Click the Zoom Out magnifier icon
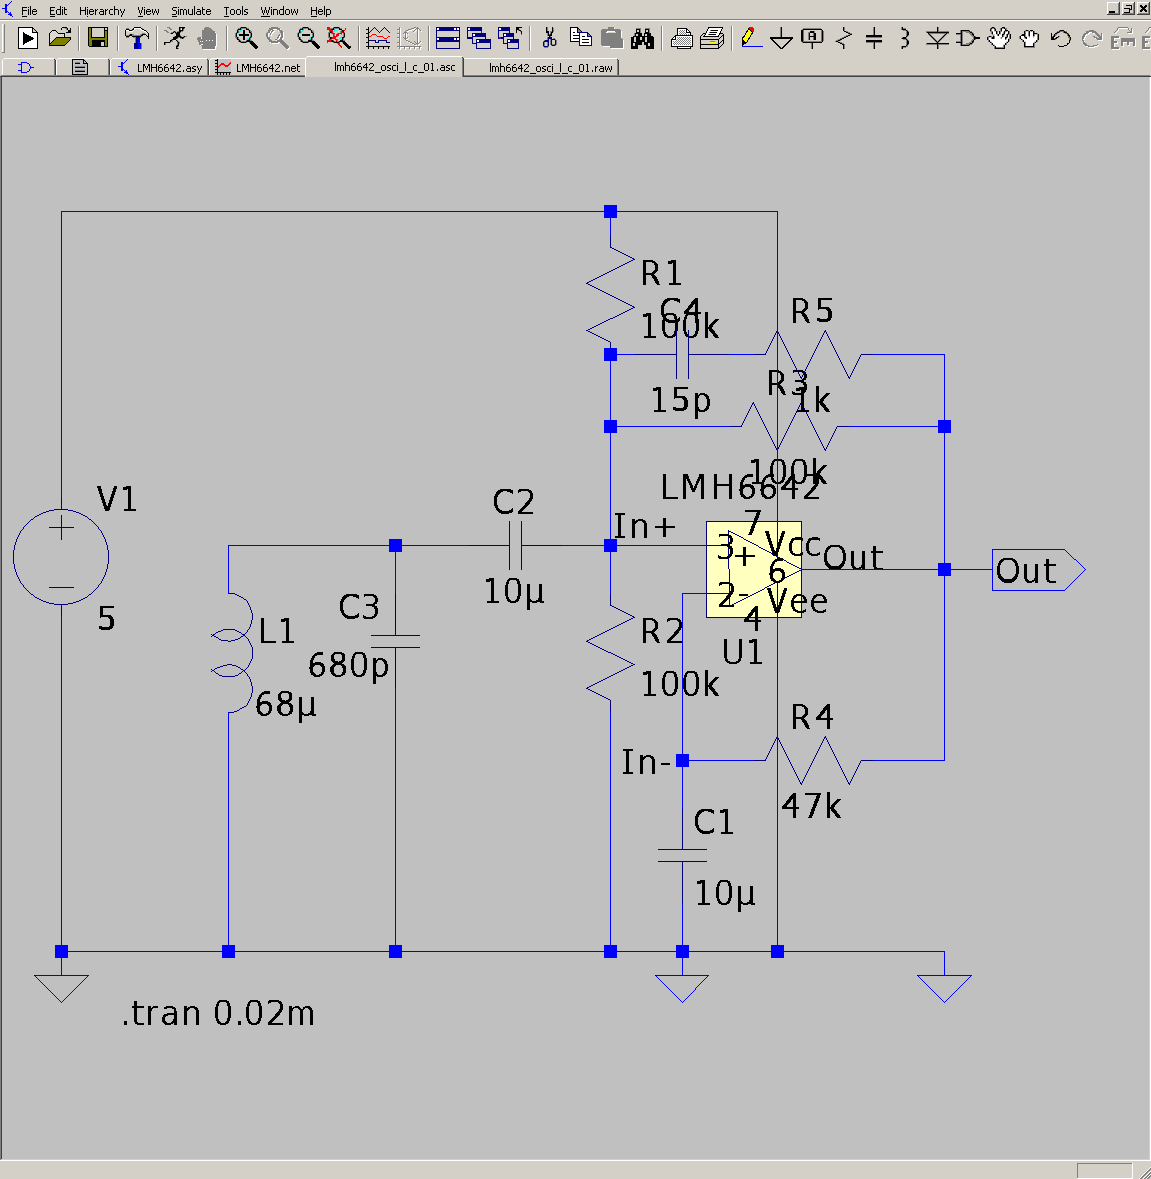This screenshot has width=1151, height=1179. point(308,38)
